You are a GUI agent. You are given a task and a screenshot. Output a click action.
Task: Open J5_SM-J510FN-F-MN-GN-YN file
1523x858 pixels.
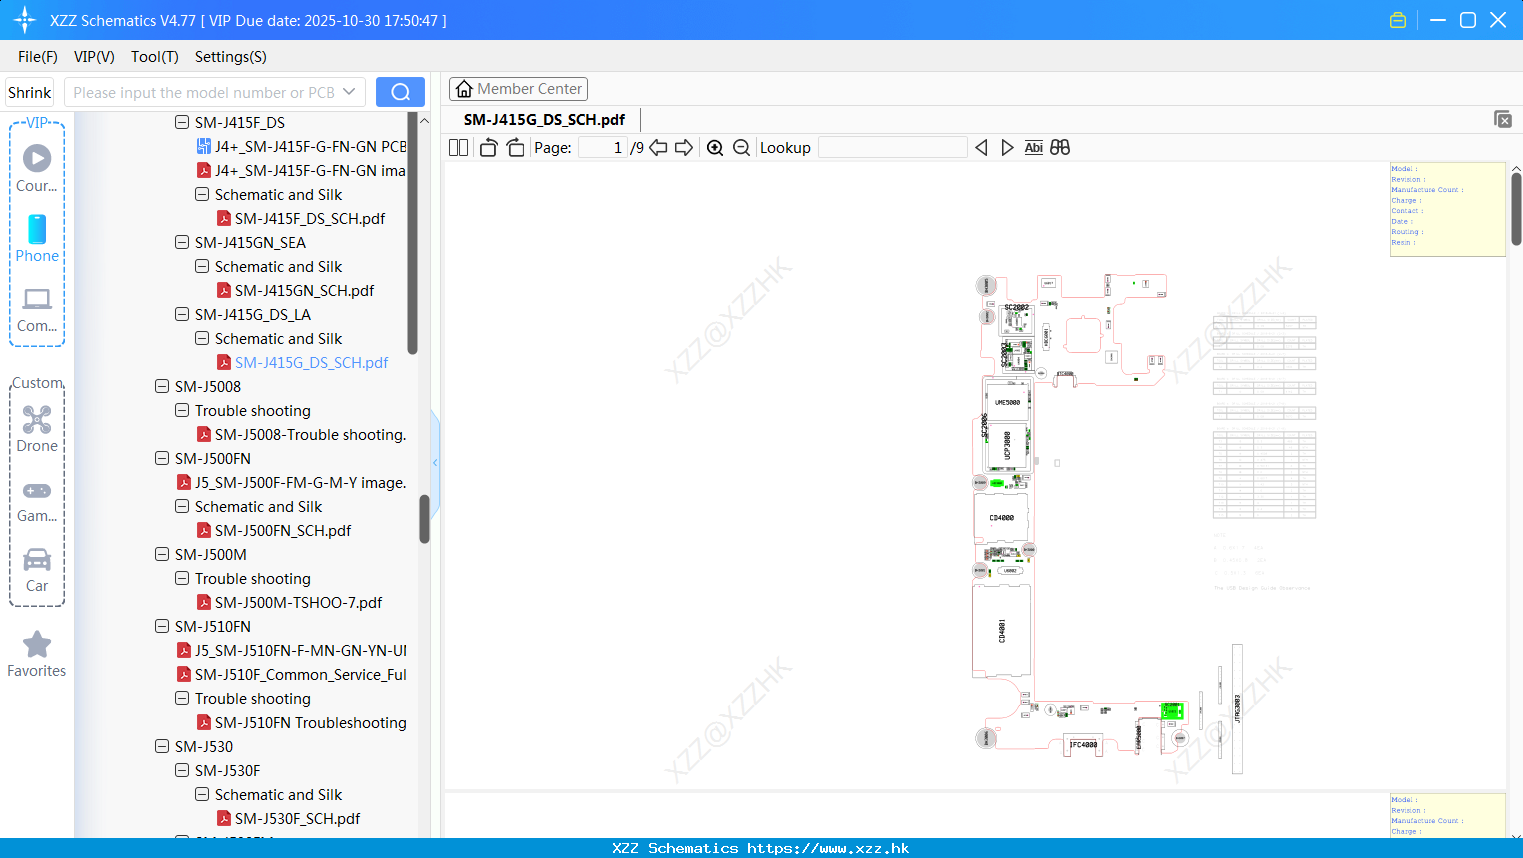tap(291, 650)
